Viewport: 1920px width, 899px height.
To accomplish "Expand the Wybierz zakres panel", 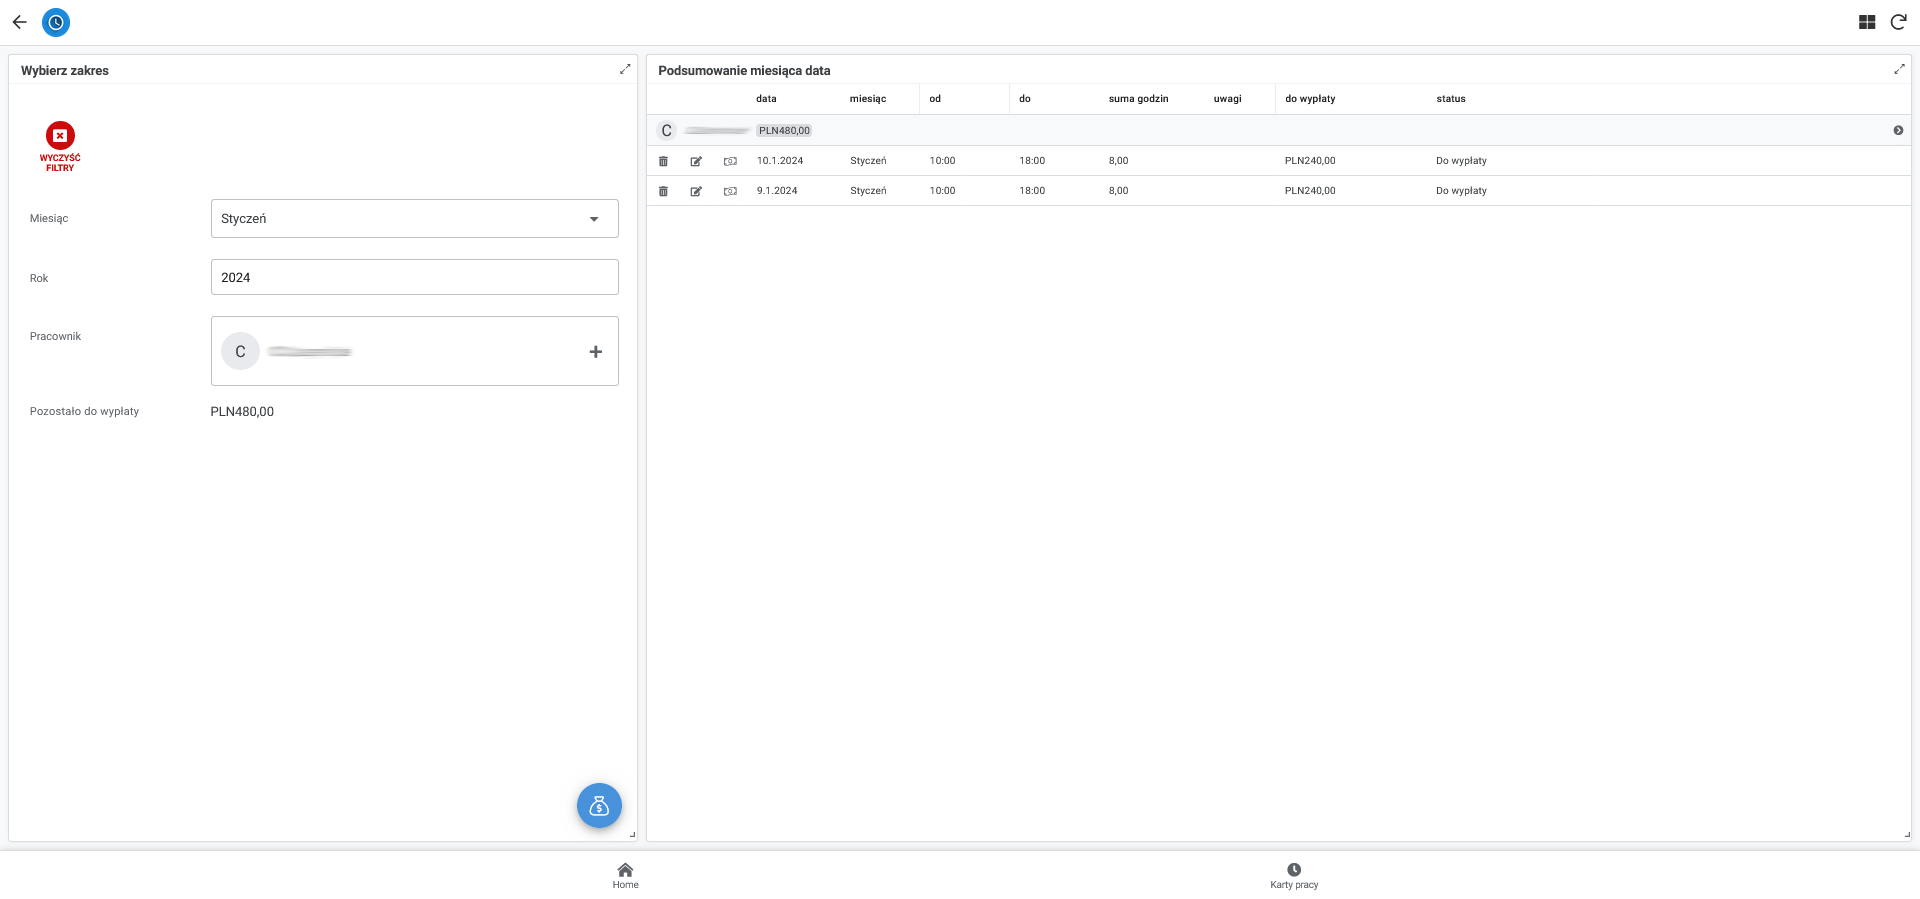I will pos(625,69).
